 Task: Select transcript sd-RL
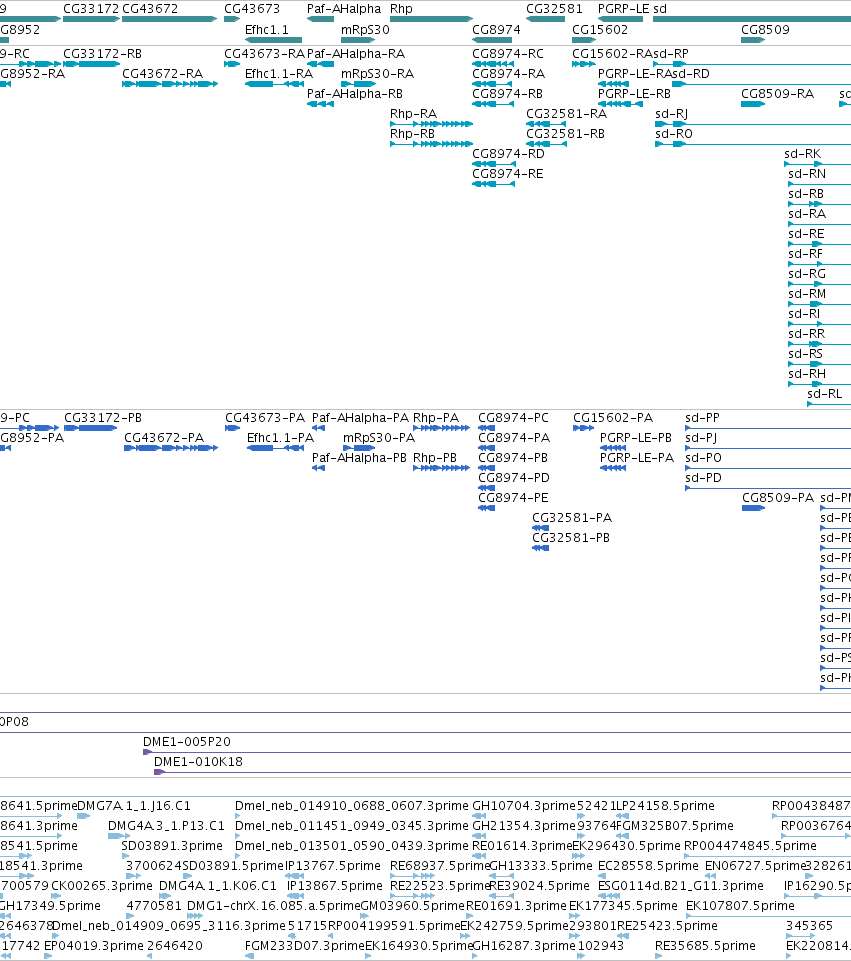pos(825,394)
